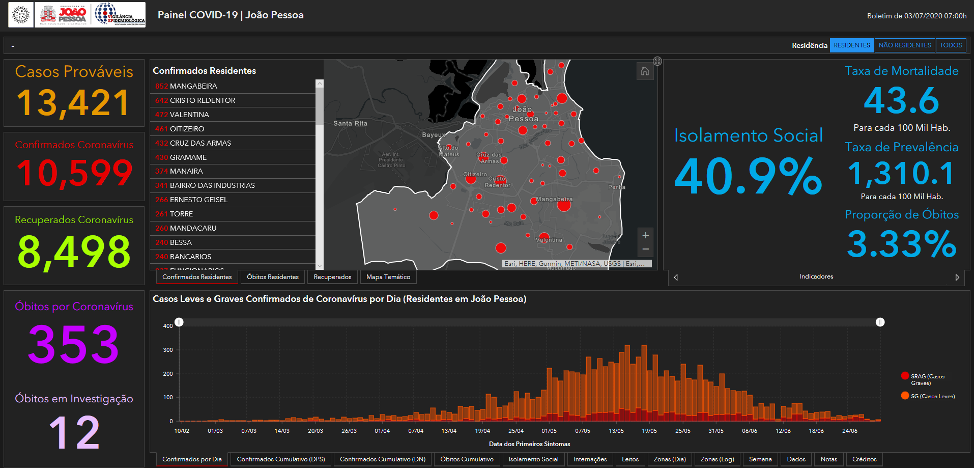Select the Todos residence filter
974x468 pixels.
pos(950,45)
